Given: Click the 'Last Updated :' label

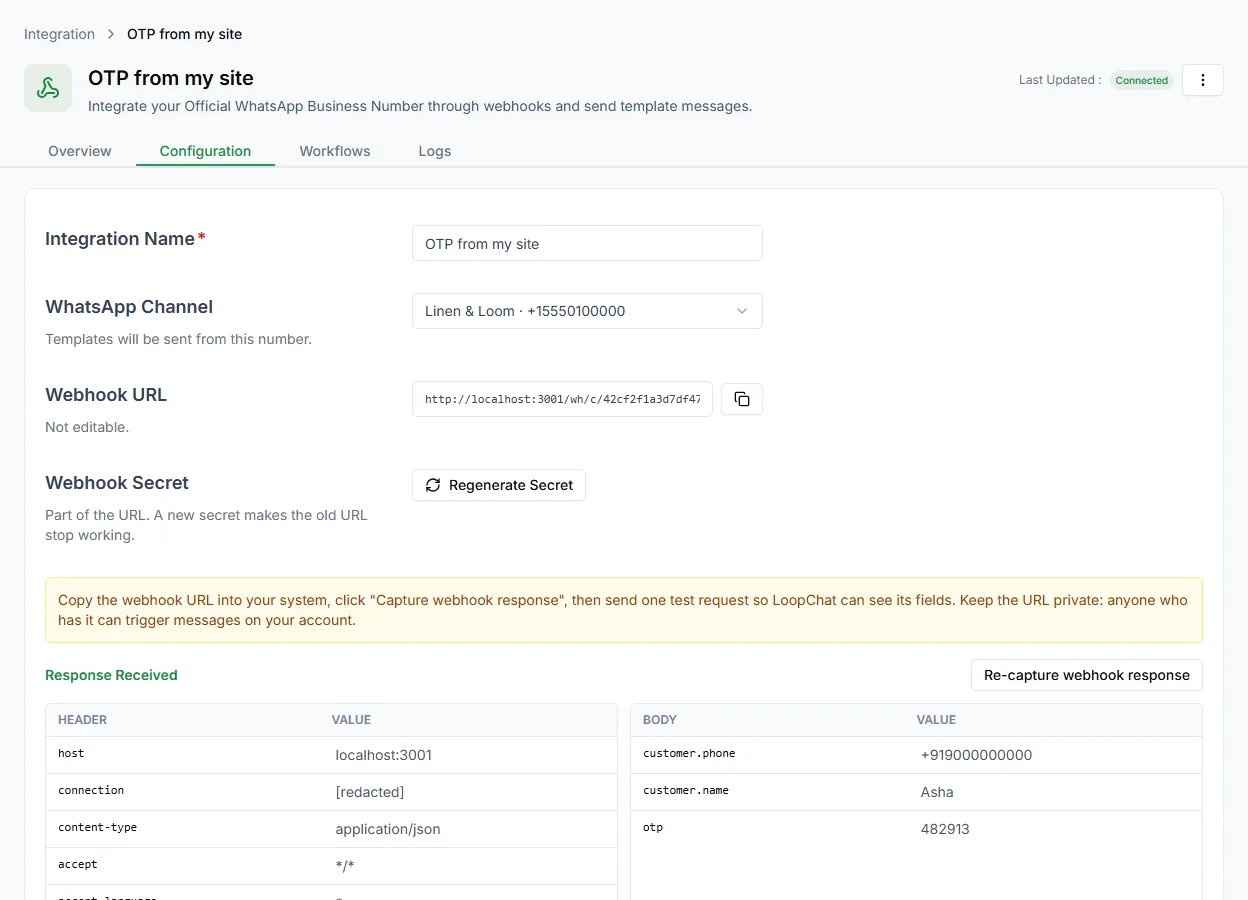Looking at the screenshot, I should [1060, 80].
